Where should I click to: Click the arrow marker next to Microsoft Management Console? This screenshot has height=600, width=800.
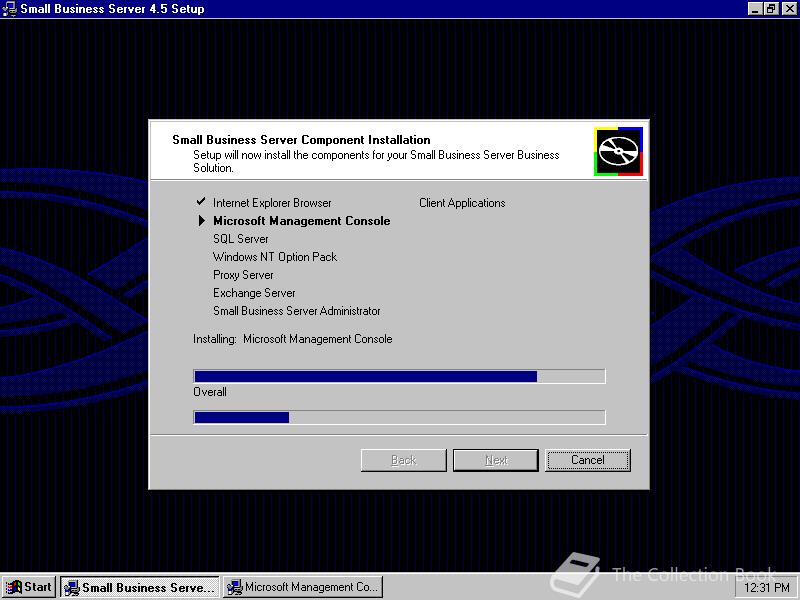click(200, 221)
